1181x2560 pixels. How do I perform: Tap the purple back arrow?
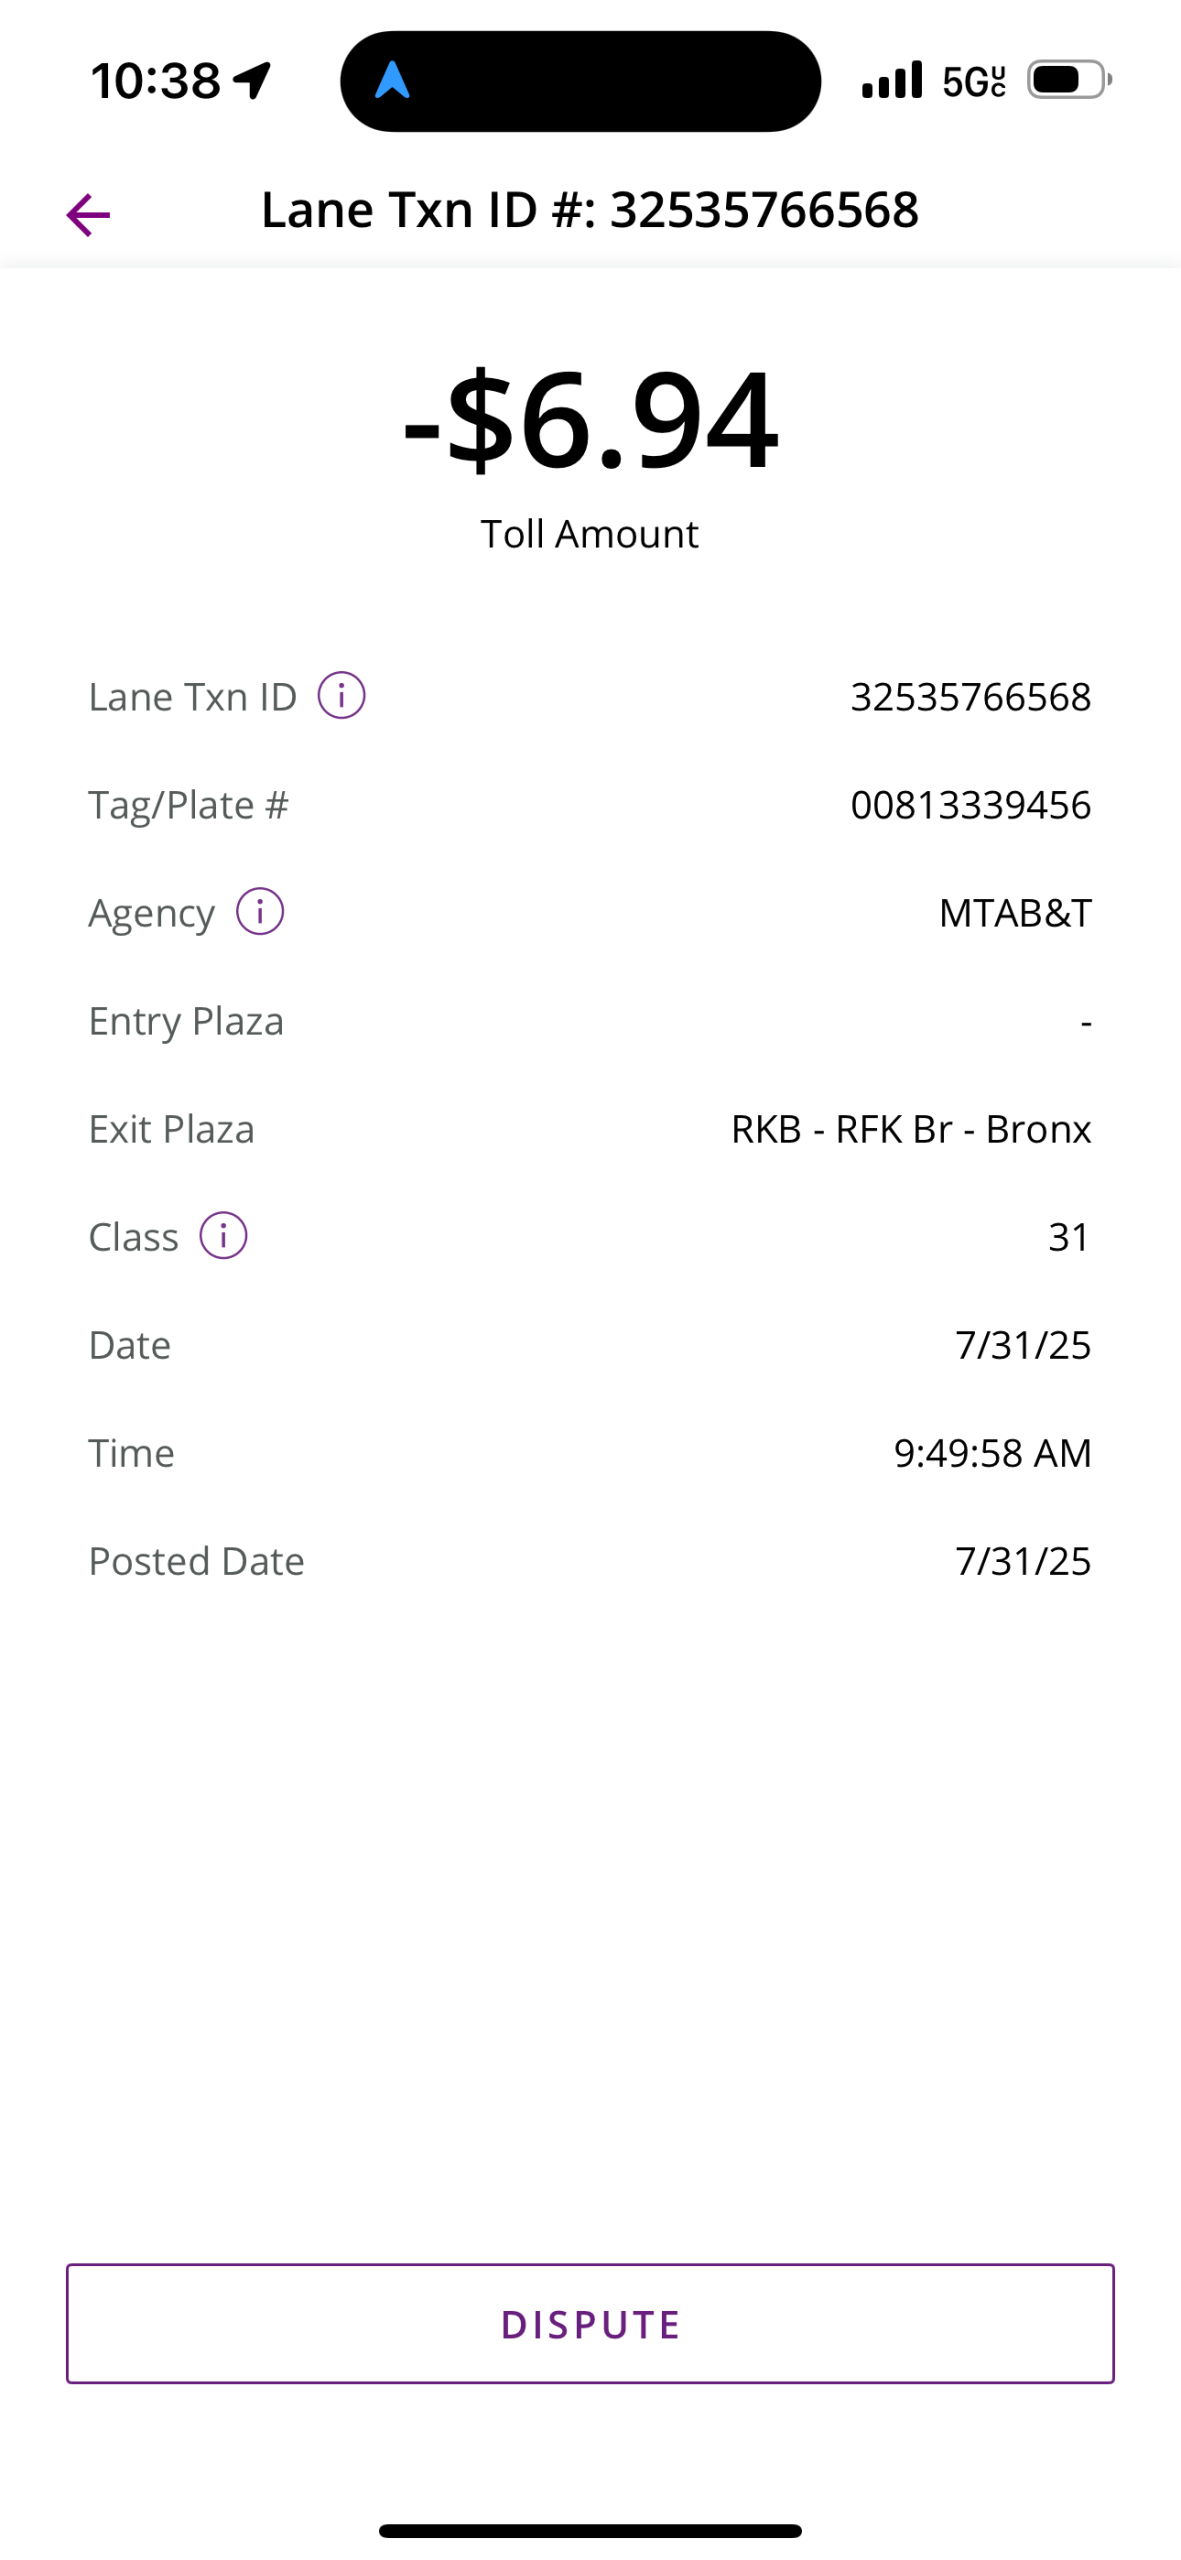pos(88,214)
